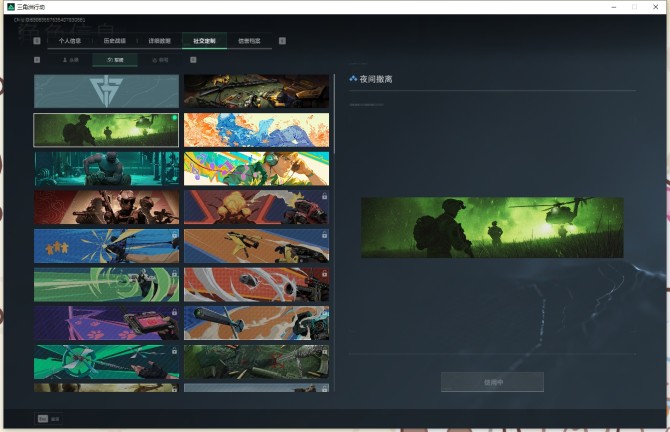Image resolution: width=670 pixels, height=432 pixels.
Task: Select the green swirl shooter banner
Action: coord(106,285)
